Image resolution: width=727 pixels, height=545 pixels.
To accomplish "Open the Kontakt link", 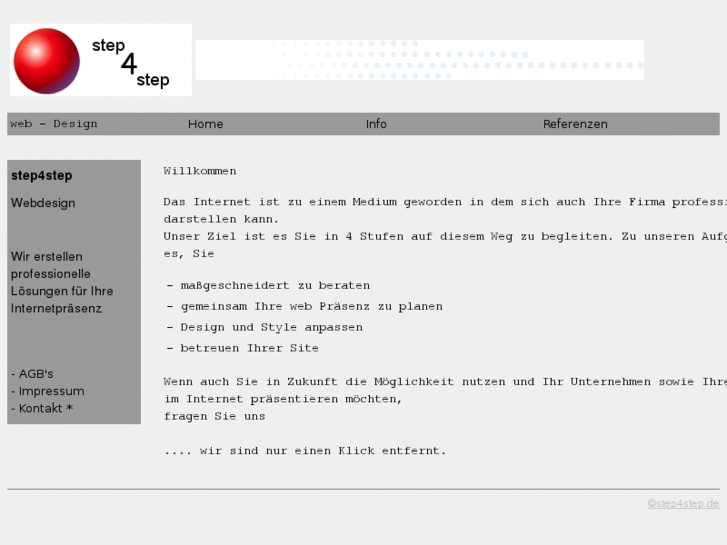I will 42,409.
